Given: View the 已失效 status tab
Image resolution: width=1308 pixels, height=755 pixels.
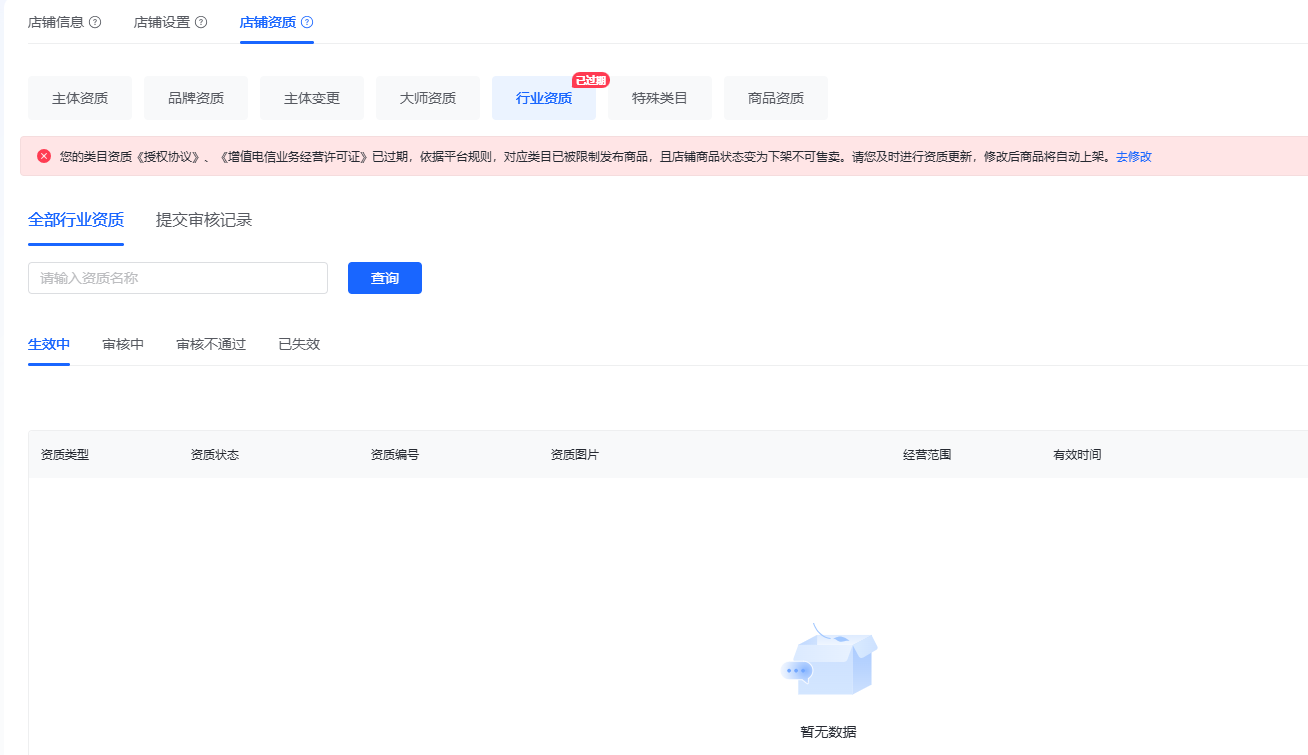Looking at the screenshot, I should (x=299, y=344).
